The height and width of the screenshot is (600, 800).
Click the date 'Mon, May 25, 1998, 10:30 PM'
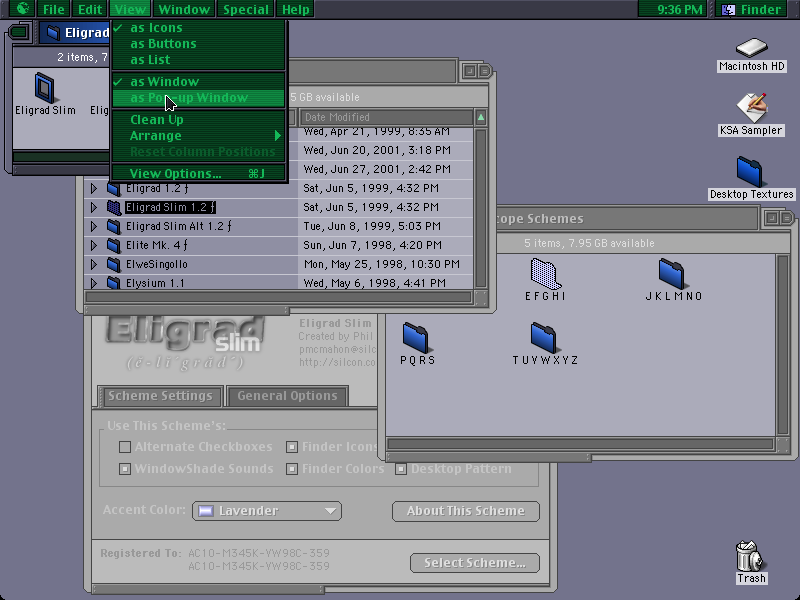click(382, 264)
